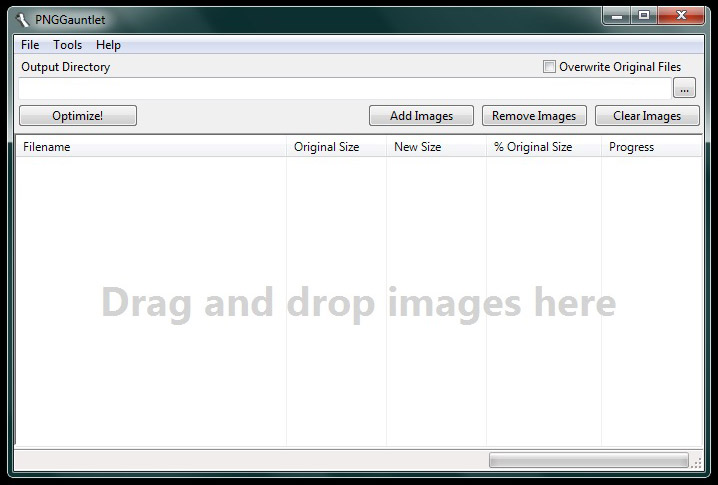Minimize the PNGGauntlet window
This screenshot has height=485, width=718.
pos(617,16)
